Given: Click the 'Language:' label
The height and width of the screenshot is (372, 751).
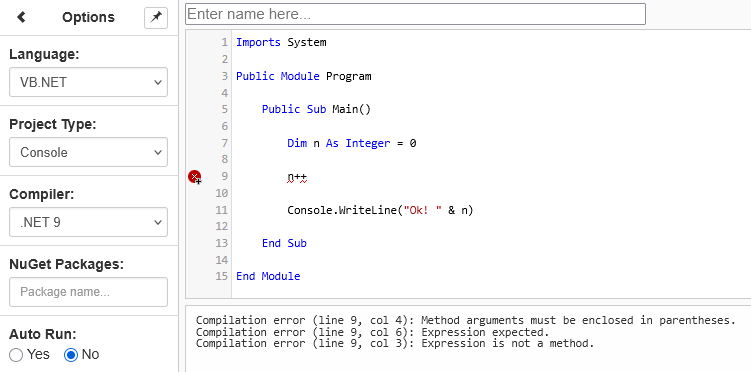Looking at the screenshot, I should (x=44, y=55).
